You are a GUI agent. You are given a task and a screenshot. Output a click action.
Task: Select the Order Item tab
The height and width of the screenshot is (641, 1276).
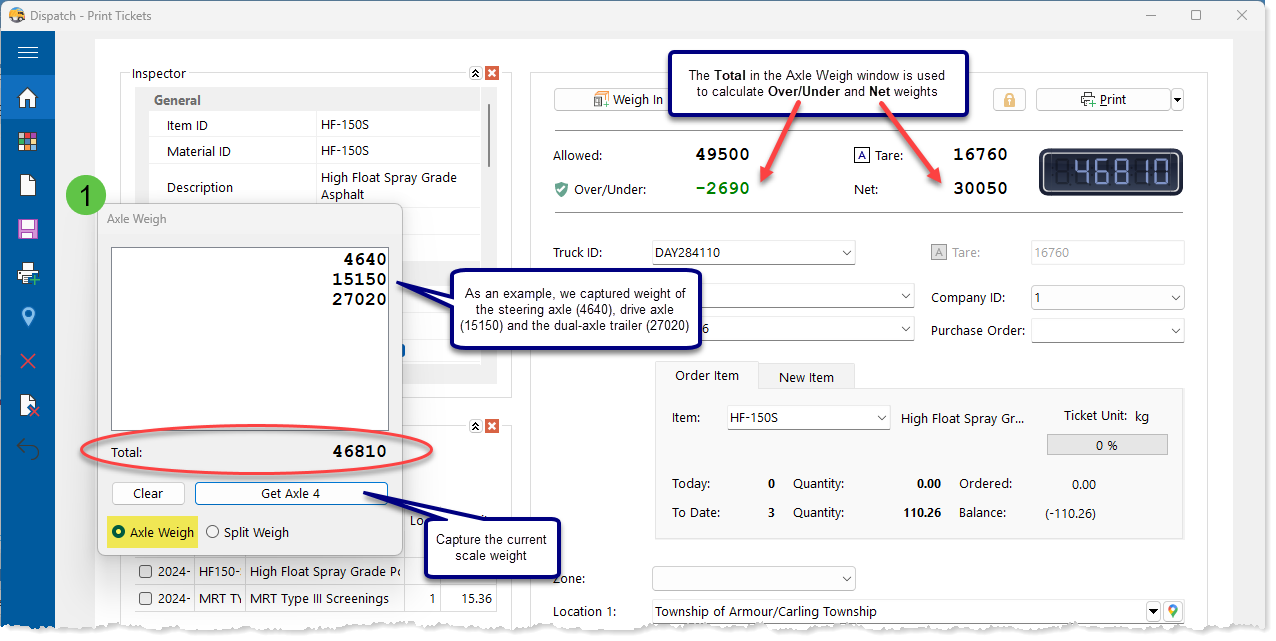[706, 376]
